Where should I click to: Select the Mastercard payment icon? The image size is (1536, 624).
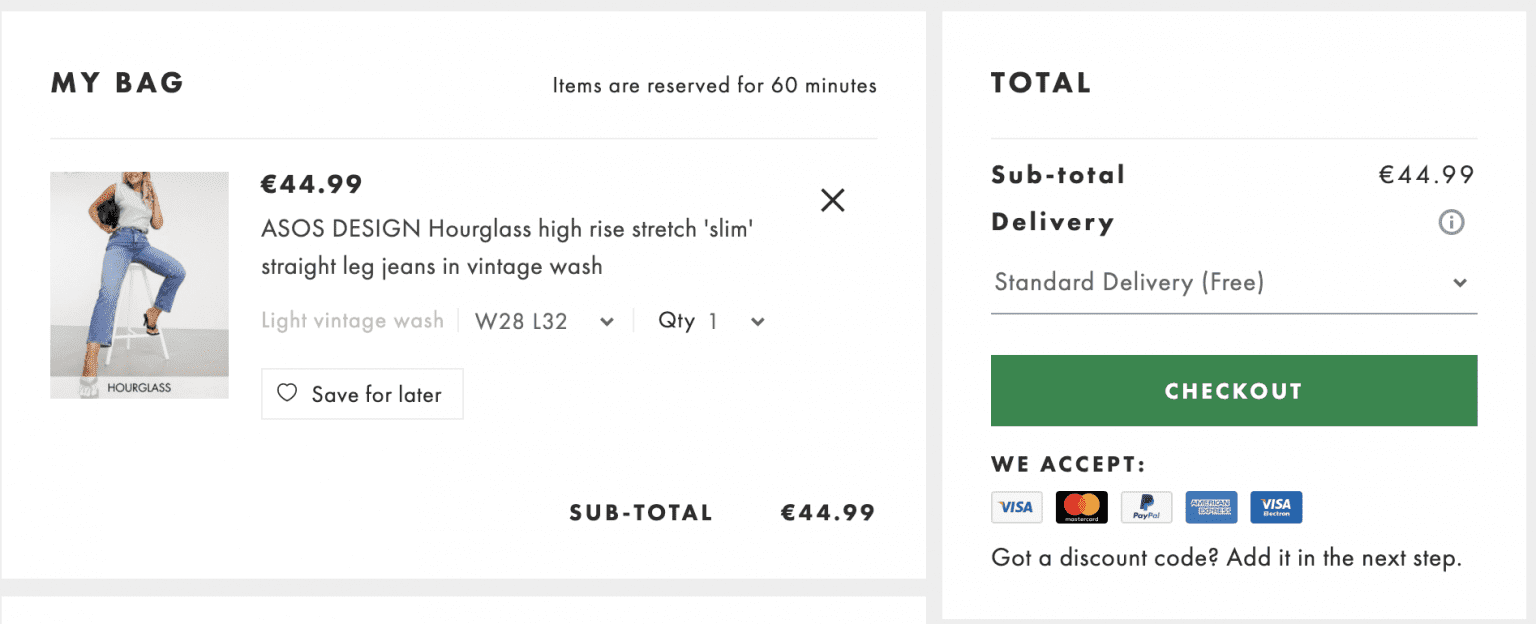[x=1081, y=507]
